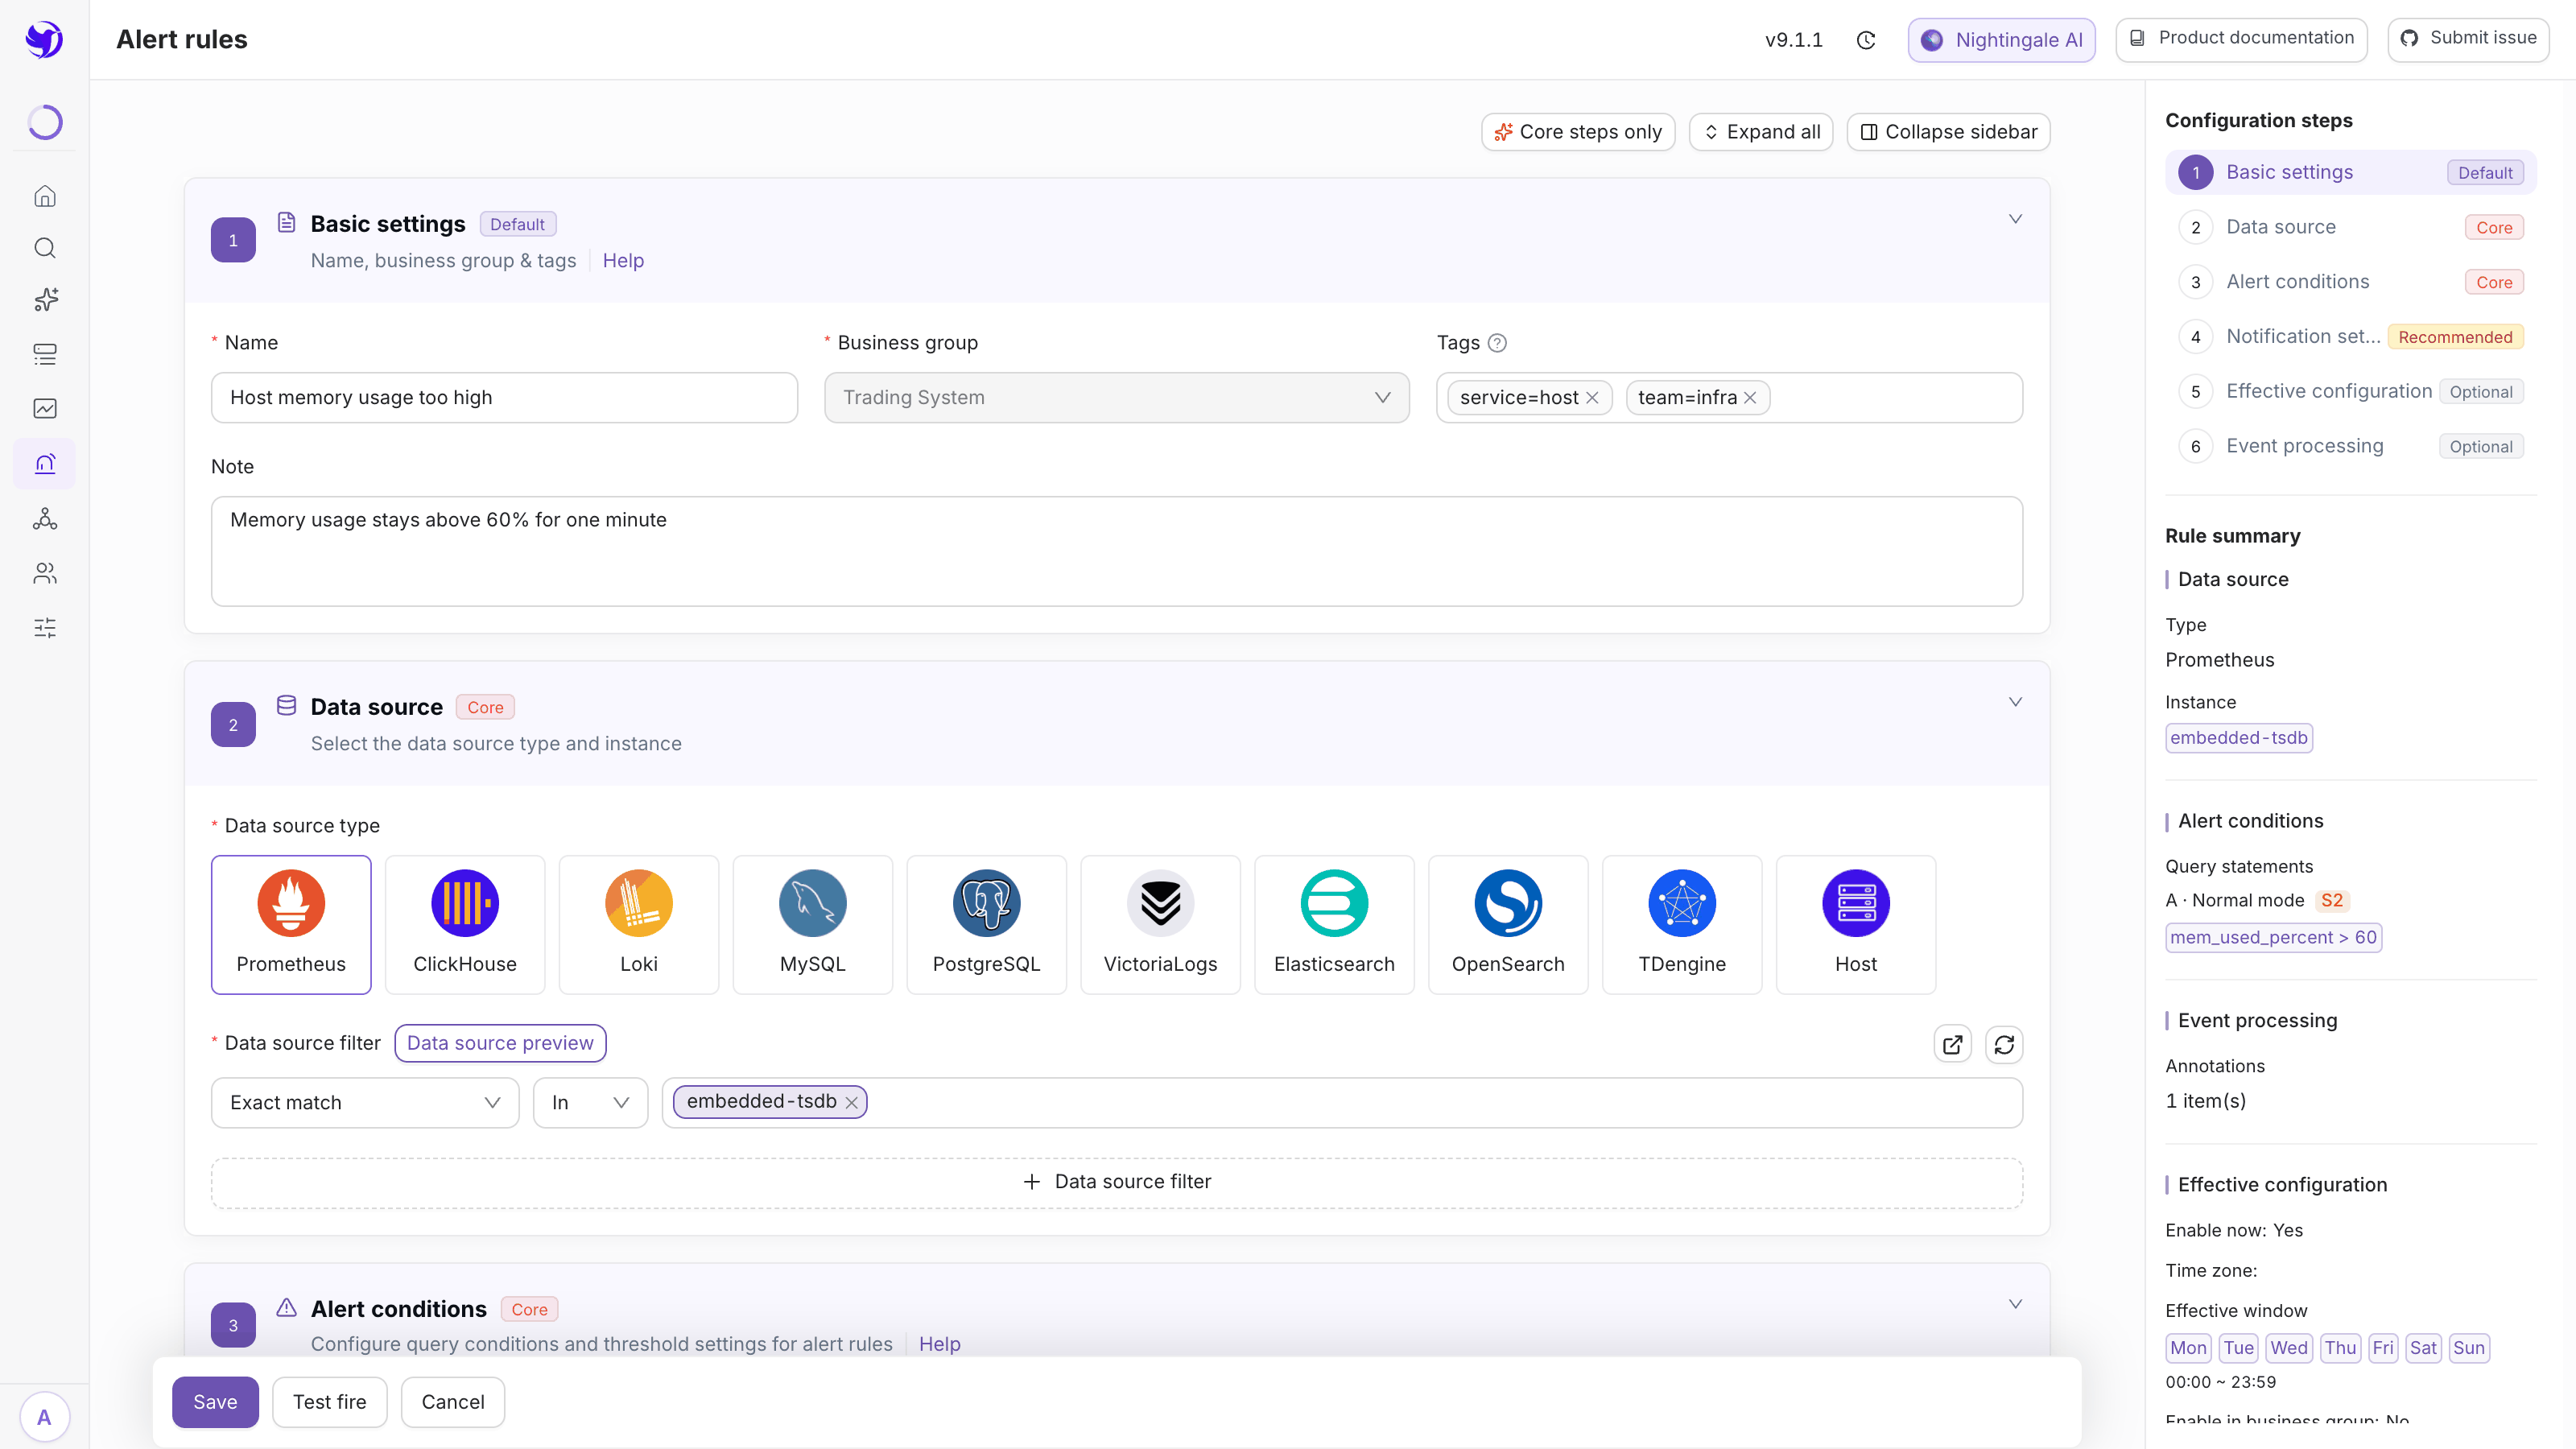Open Nightingale AI assistant
The height and width of the screenshot is (1449, 2576).
(x=2001, y=40)
